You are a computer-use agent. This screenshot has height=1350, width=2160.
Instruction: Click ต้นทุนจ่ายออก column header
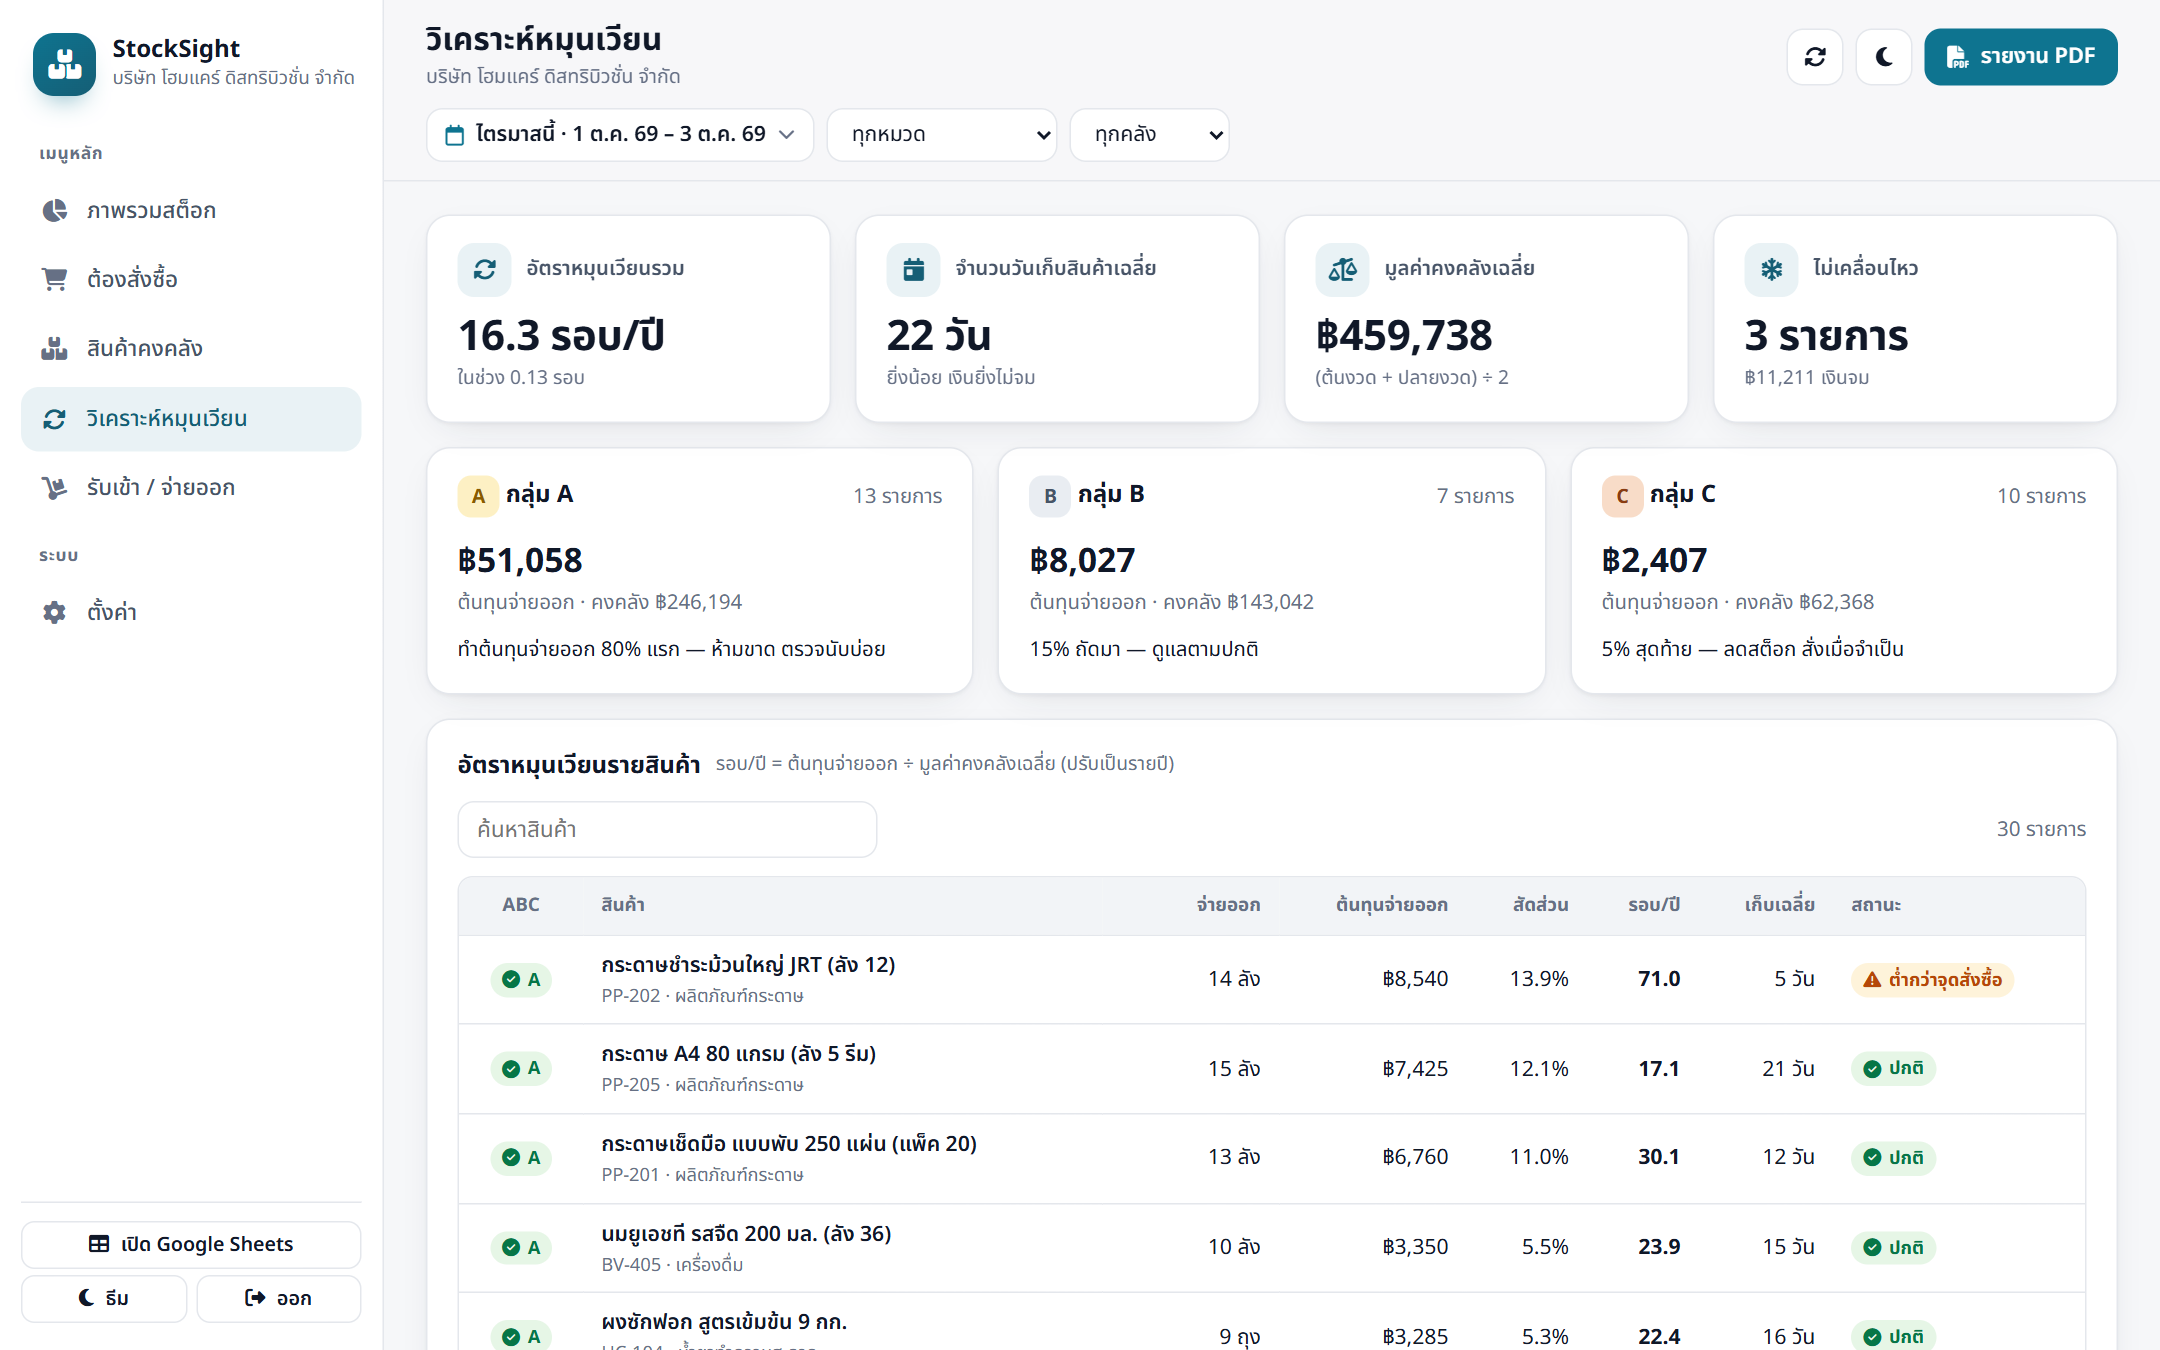pos(1392,905)
